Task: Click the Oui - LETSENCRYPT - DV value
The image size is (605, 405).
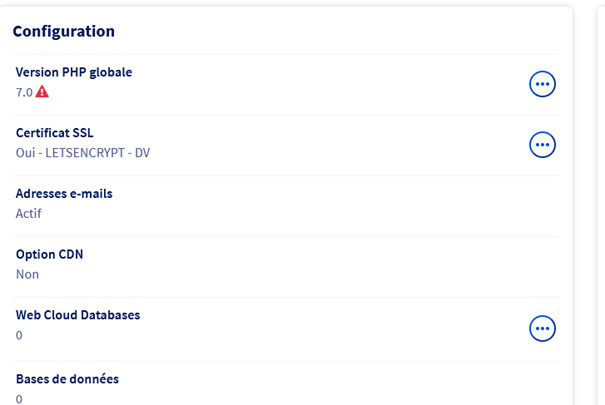Action: coord(83,153)
